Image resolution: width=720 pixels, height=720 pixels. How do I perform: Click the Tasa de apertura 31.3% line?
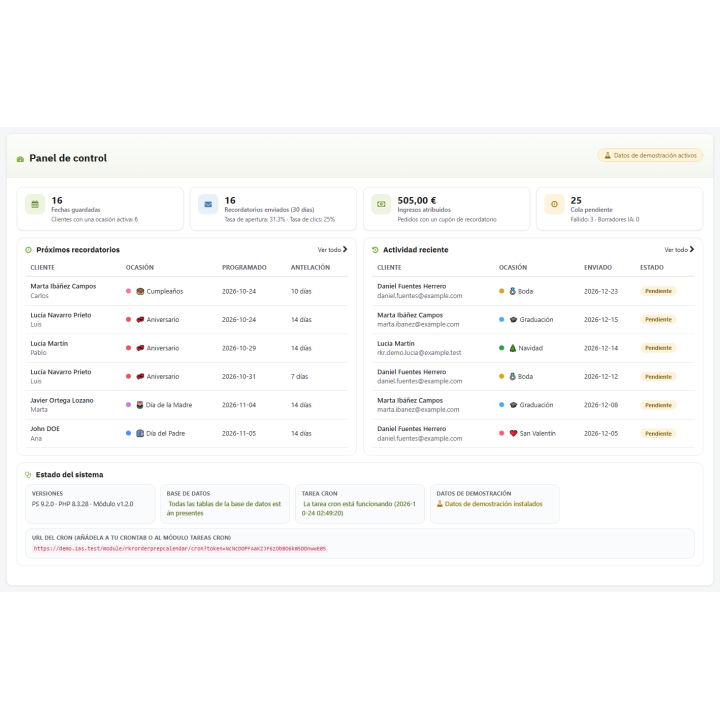[280, 219]
